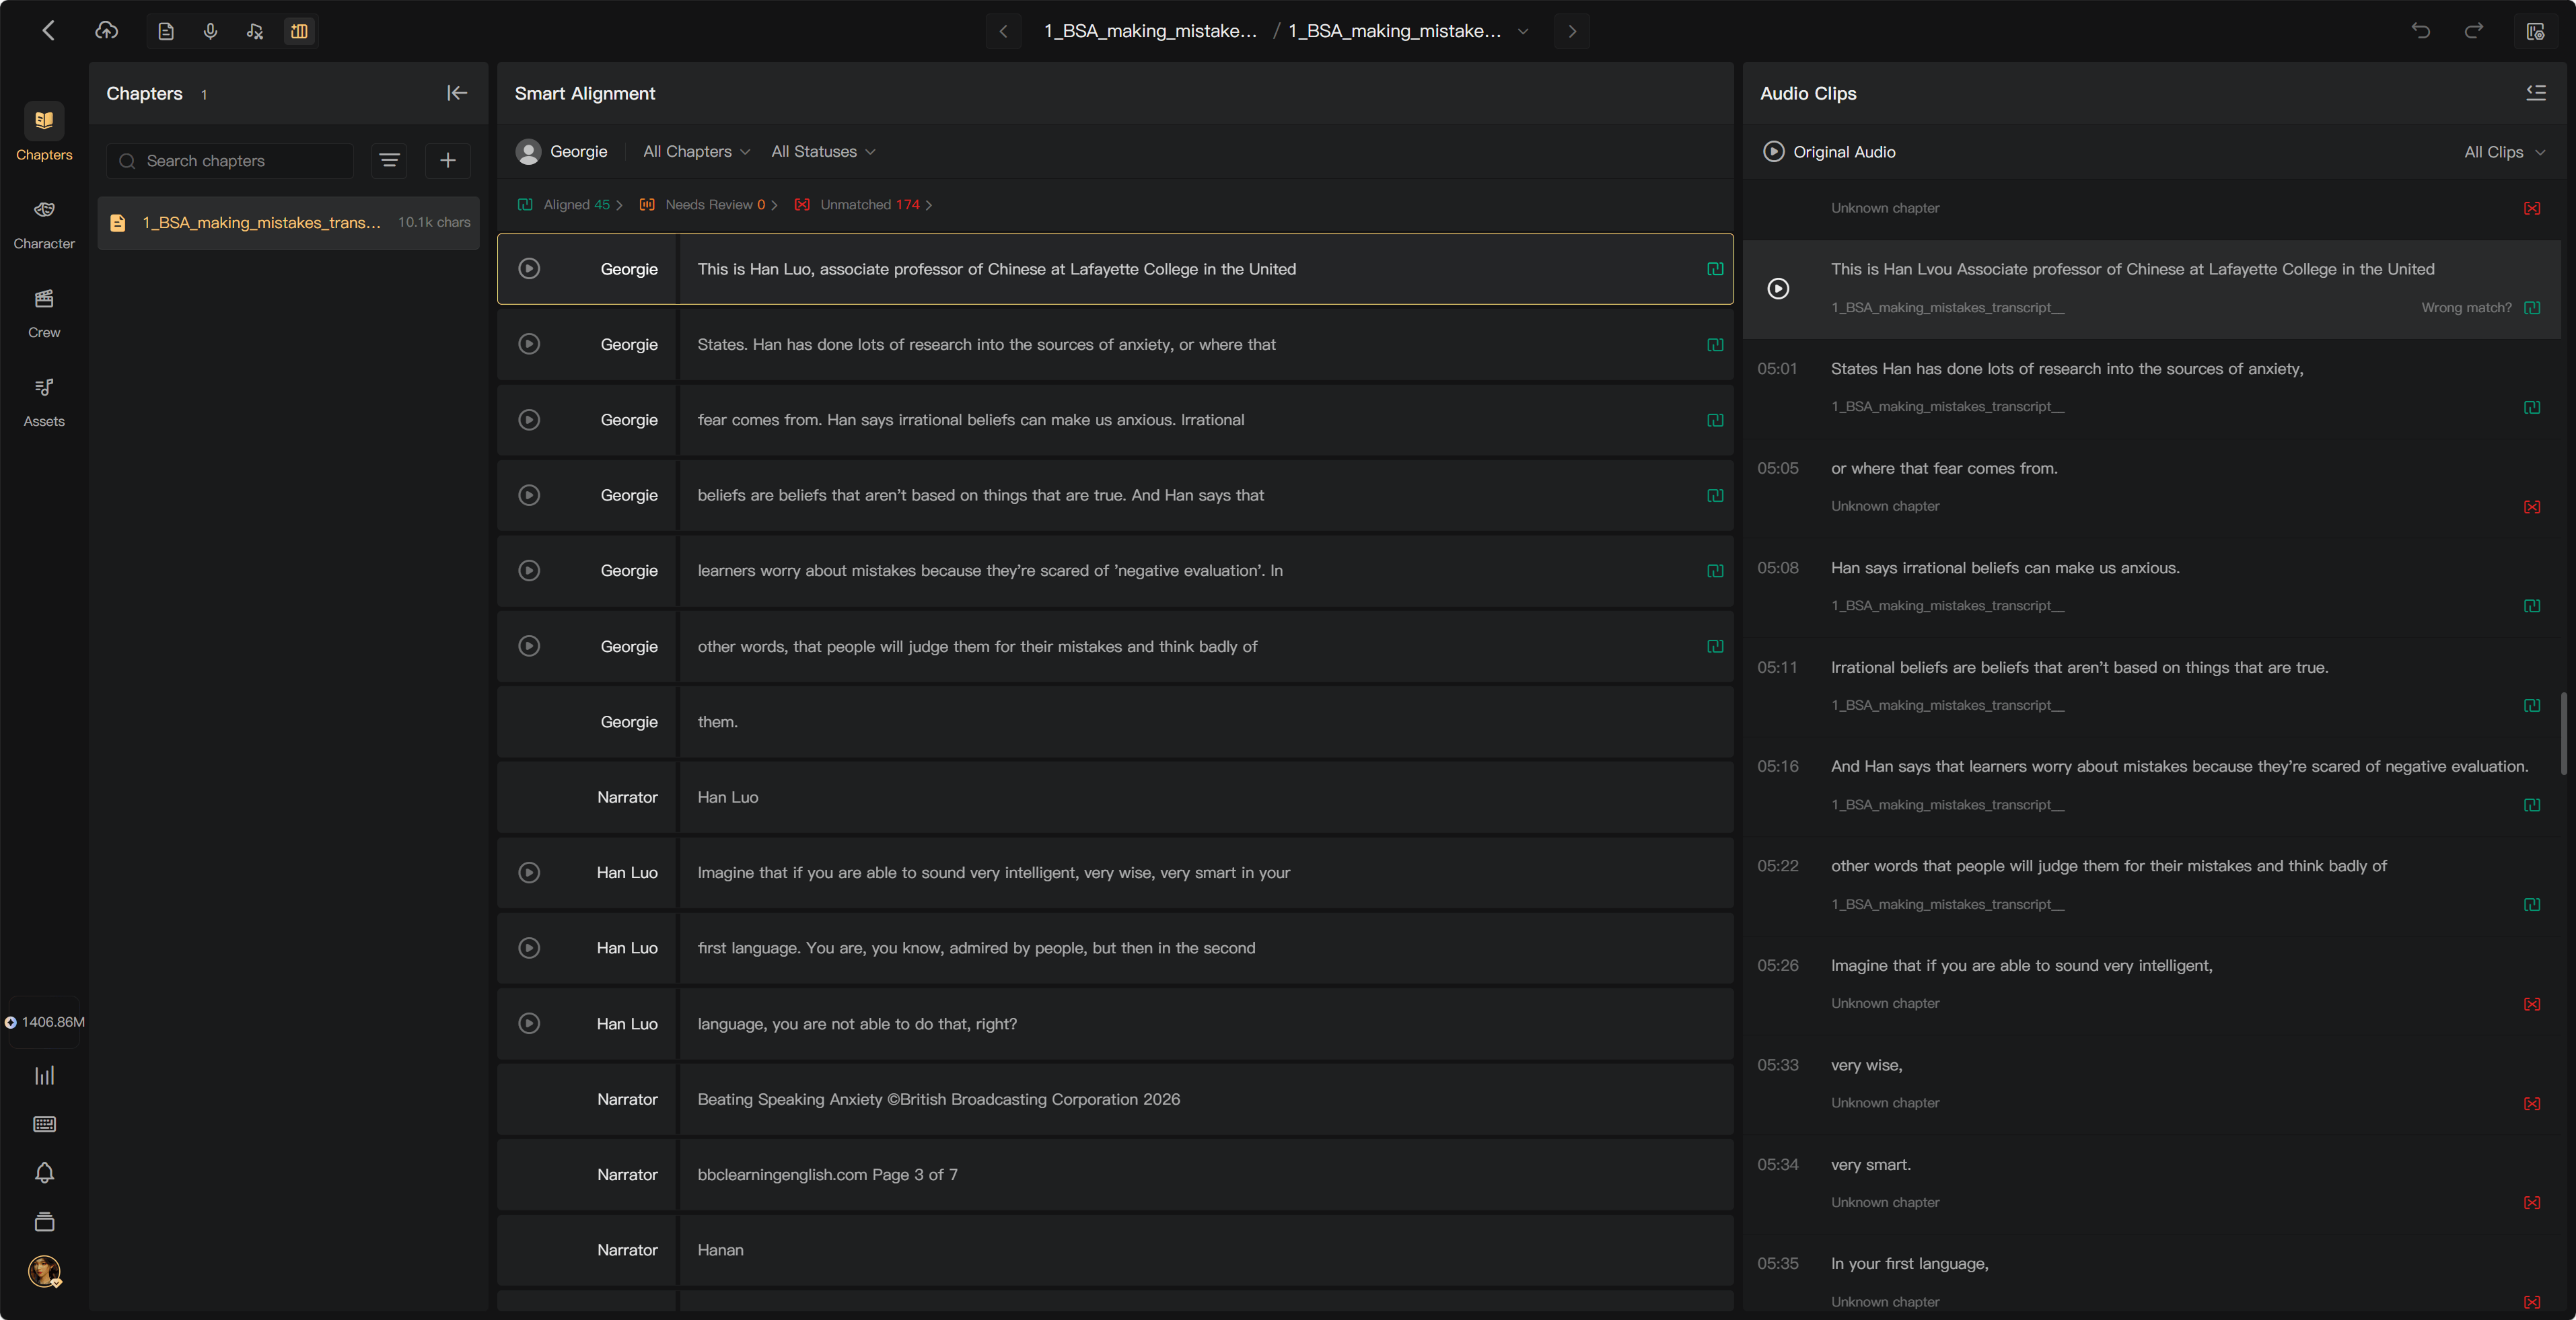This screenshot has width=2576, height=1320.
Task: Click into Search chapters field
Action: pyautogui.click(x=231, y=161)
